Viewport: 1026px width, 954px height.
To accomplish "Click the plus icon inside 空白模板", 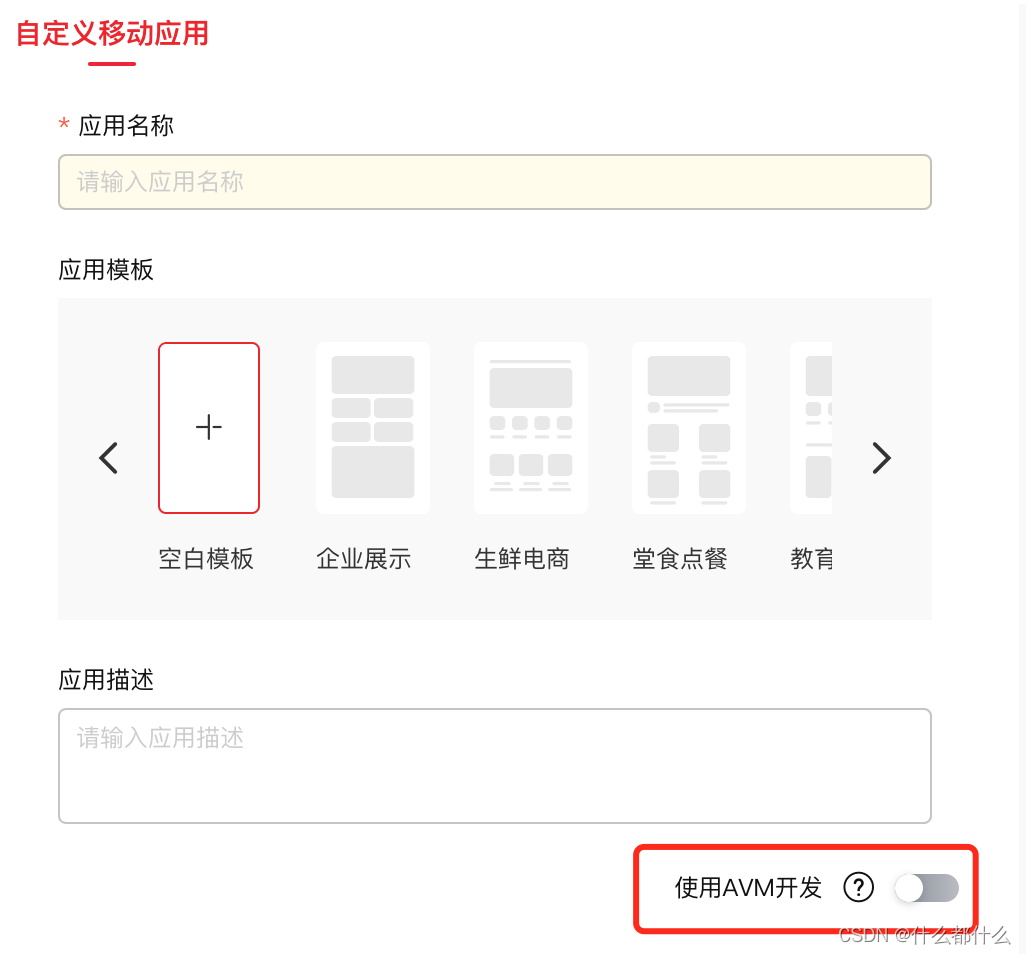I will [x=209, y=427].
